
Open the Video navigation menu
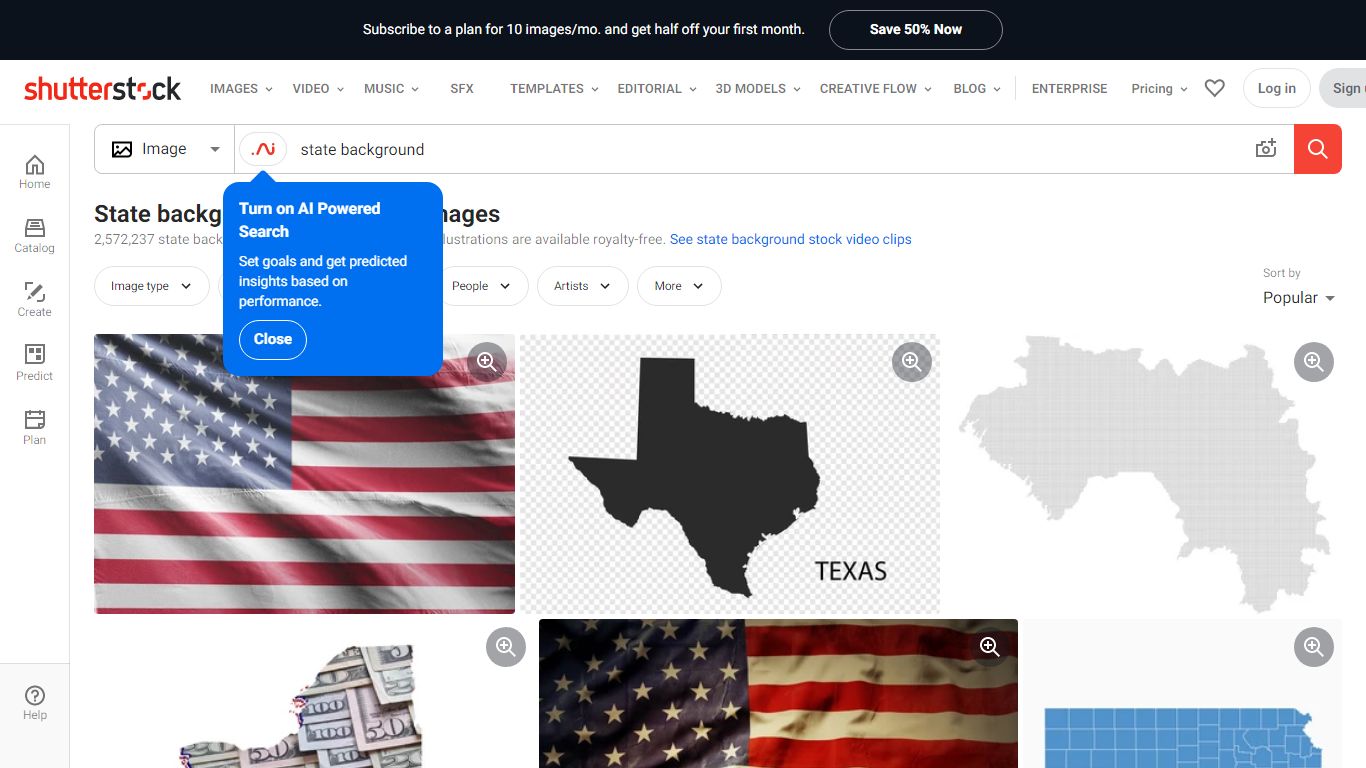click(318, 88)
